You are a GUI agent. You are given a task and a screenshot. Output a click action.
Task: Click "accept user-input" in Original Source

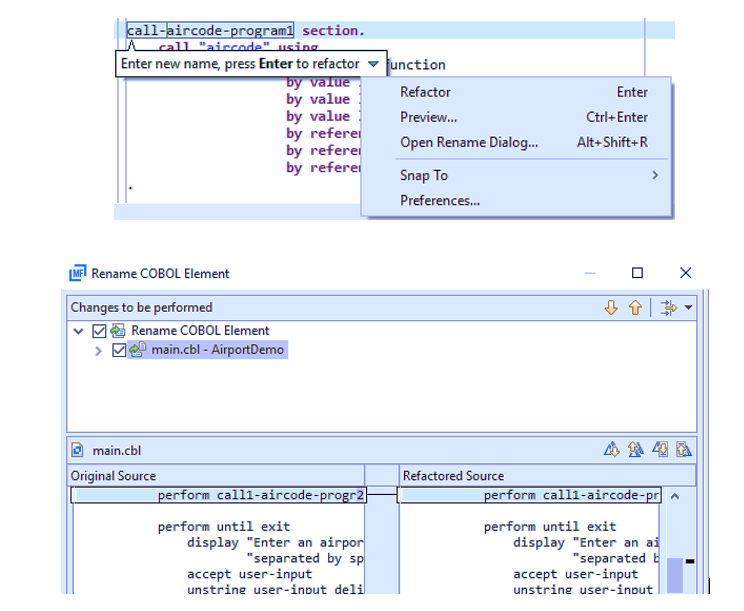(x=250, y=574)
